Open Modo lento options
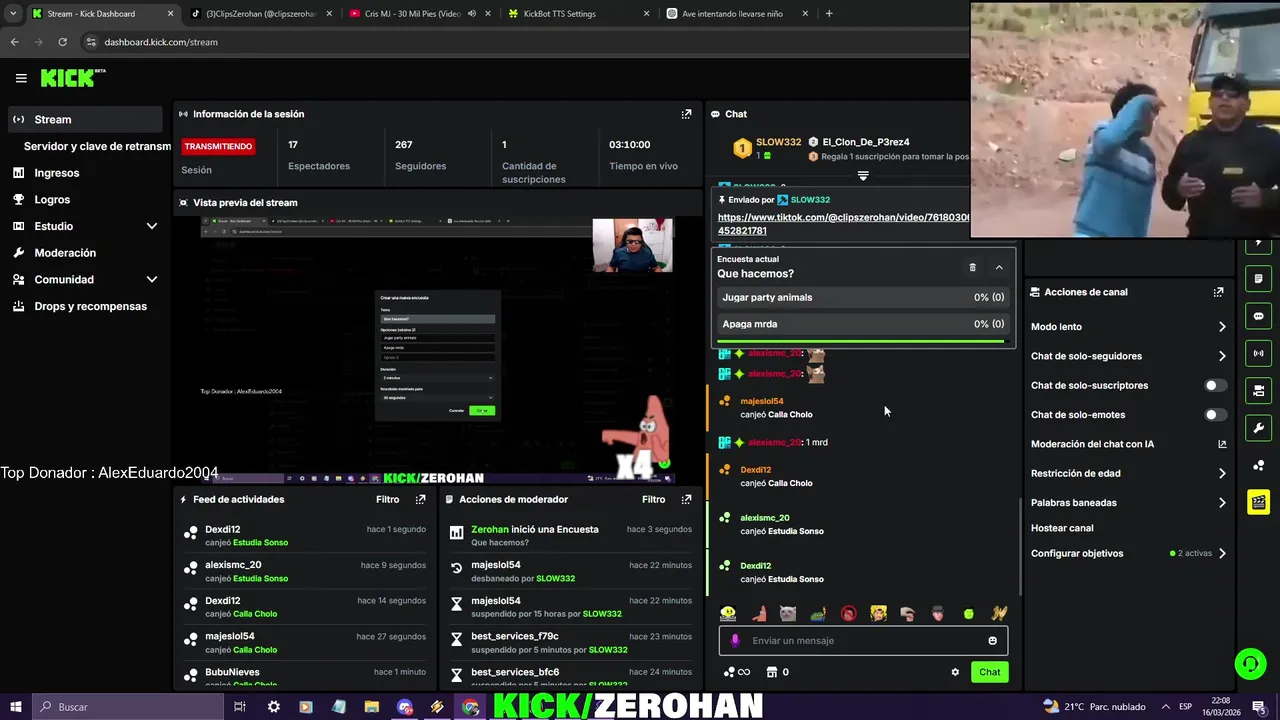The image size is (1280, 720). [x=1128, y=327]
